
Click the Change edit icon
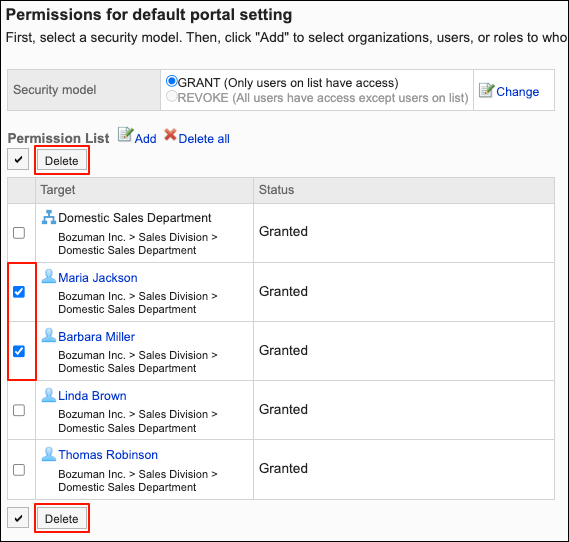(486, 90)
